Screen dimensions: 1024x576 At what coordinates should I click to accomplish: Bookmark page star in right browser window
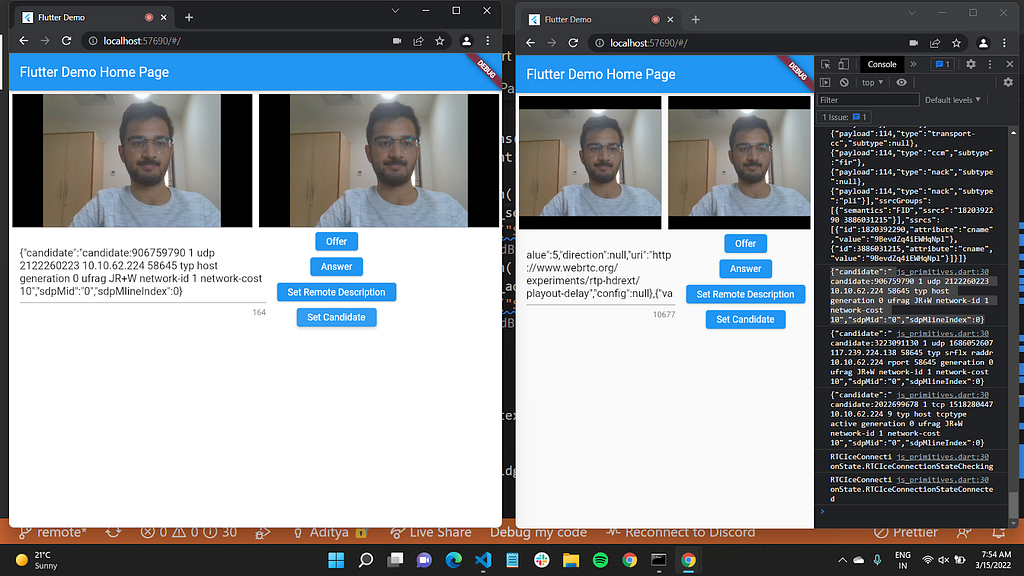(x=957, y=43)
